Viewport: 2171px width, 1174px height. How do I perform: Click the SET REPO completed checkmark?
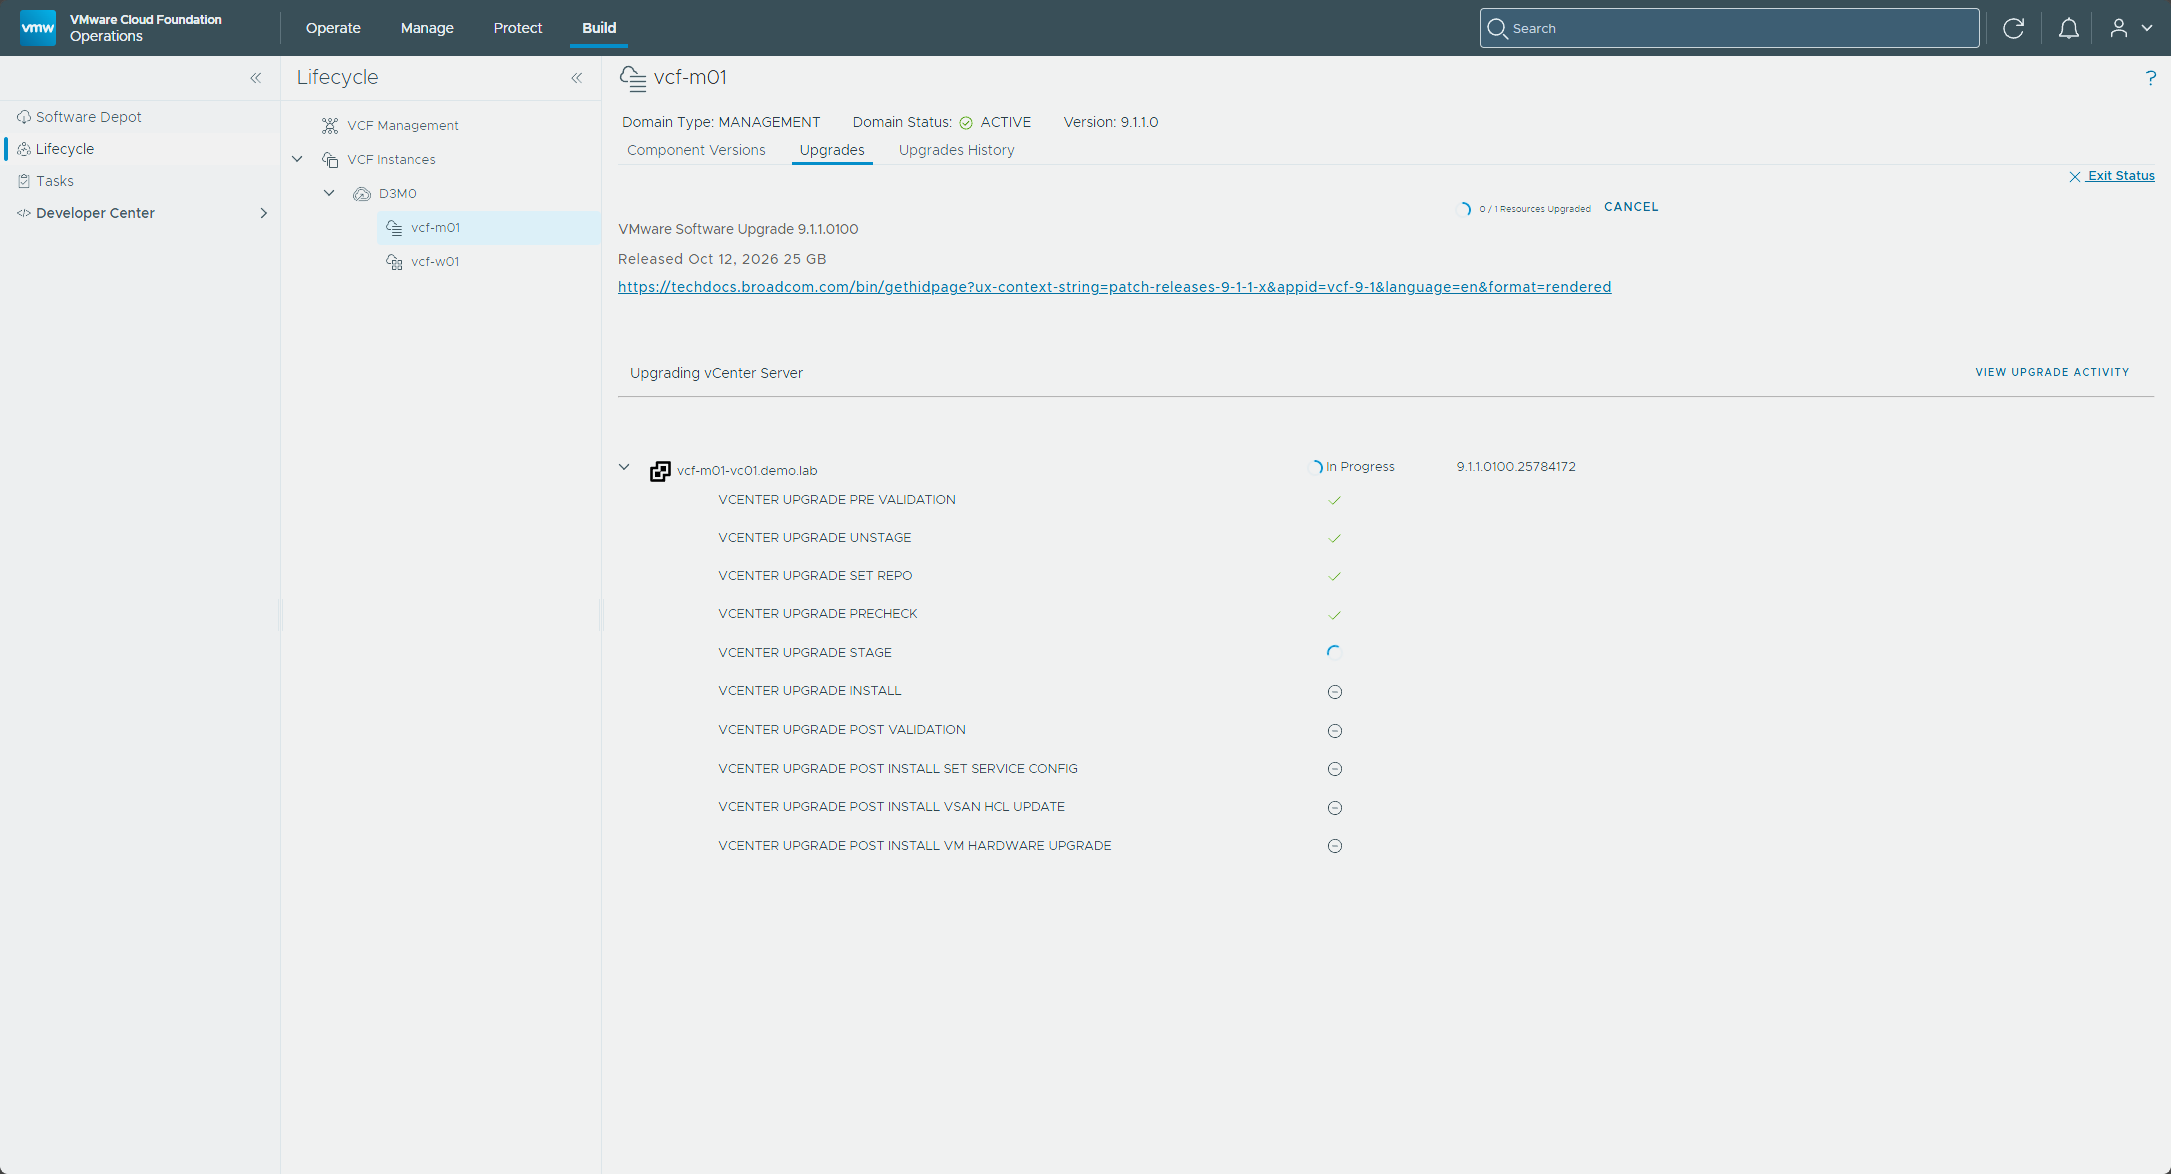(x=1334, y=576)
